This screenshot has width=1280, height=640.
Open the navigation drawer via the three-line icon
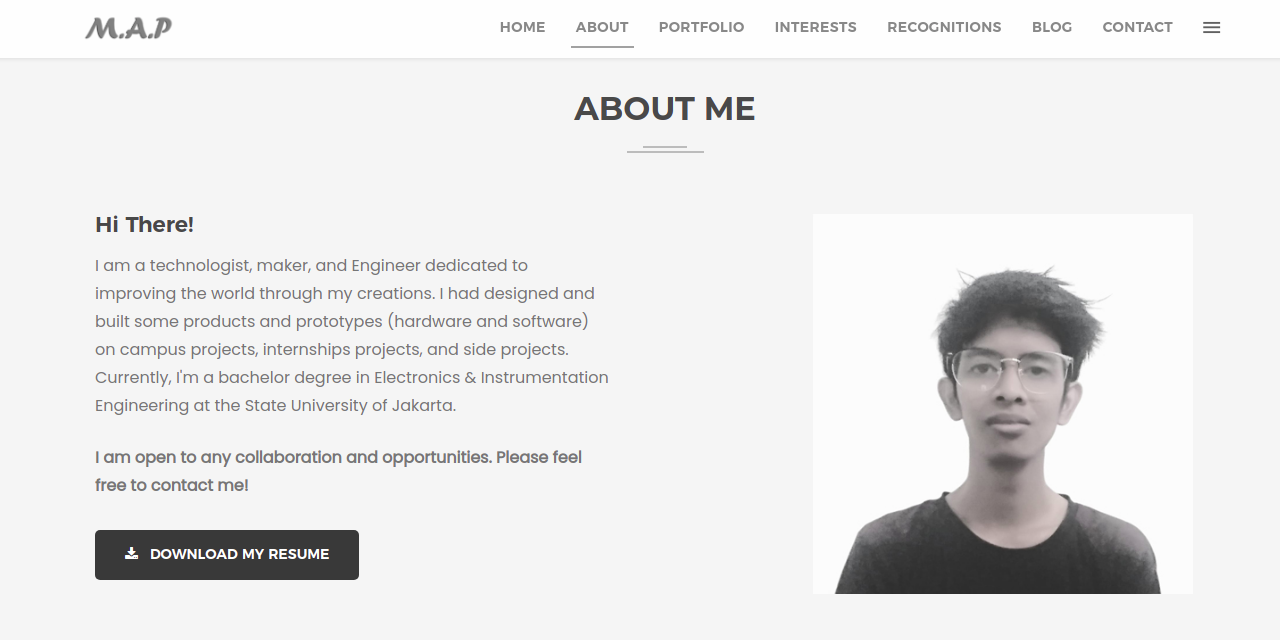(x=1211, y=27)
